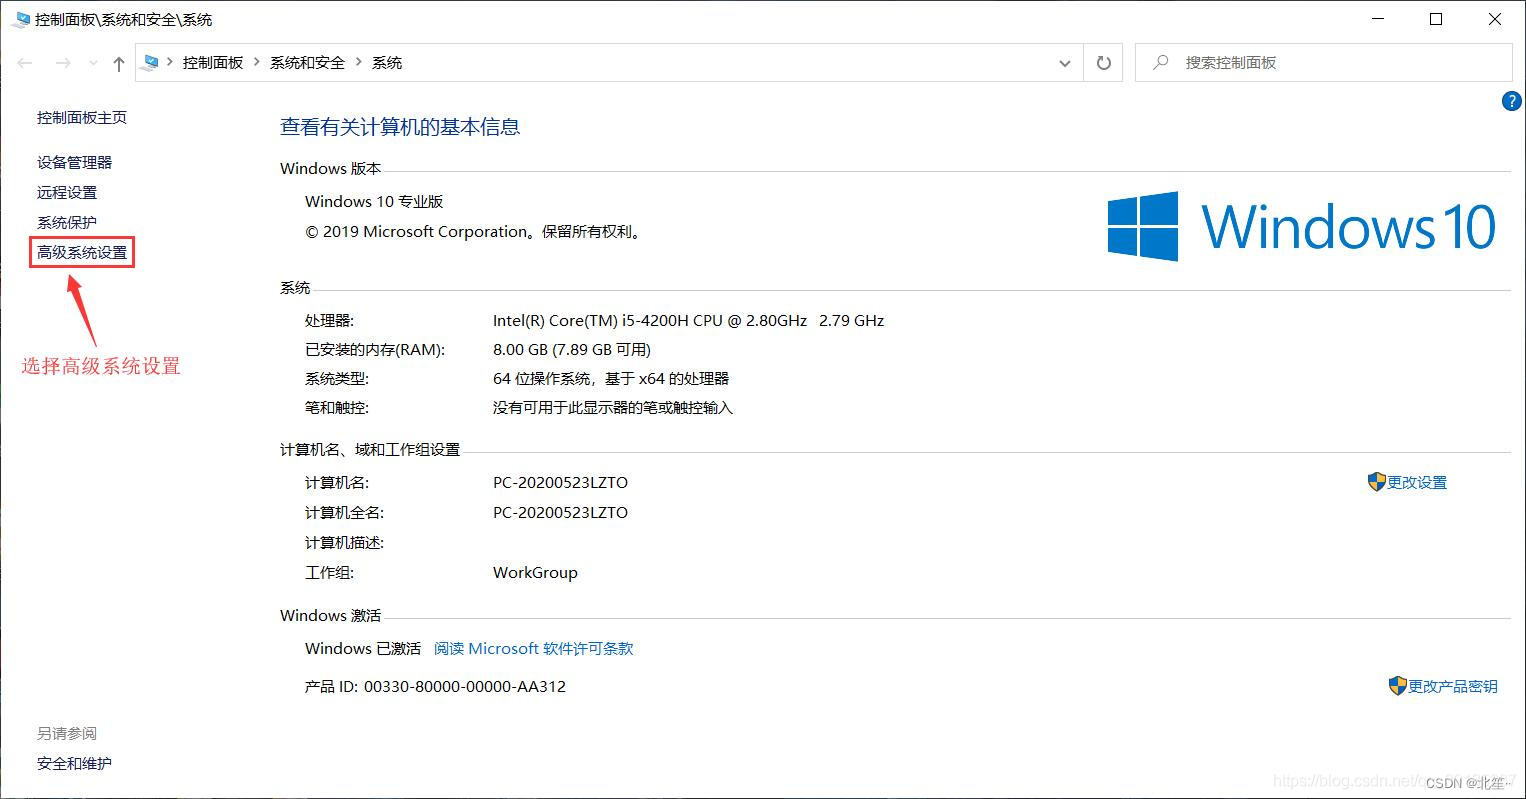Open 设备管理器 in sidebar

coord(75,162)
